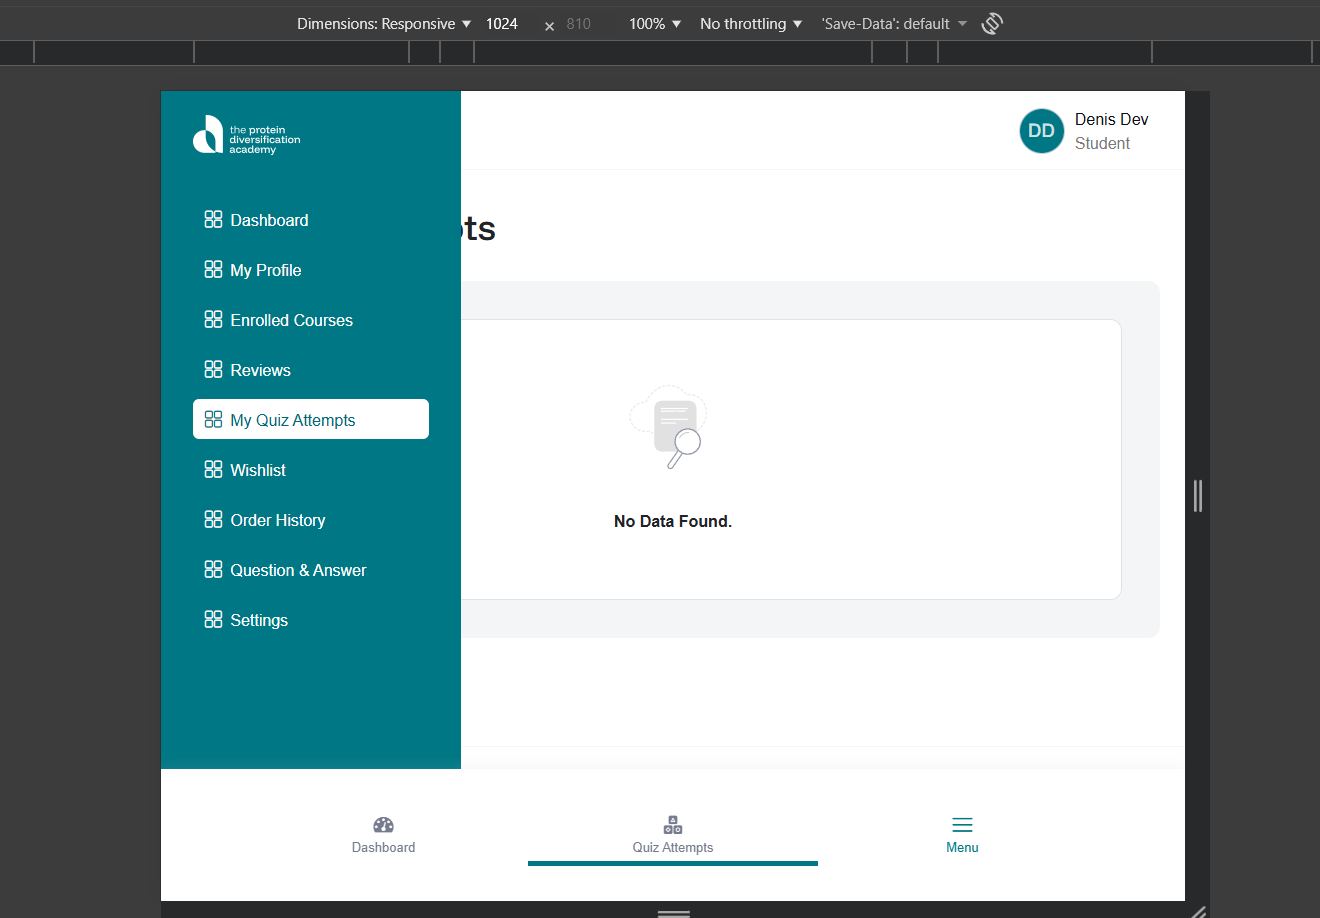The image size is (1320, 918).
Task: Open Reviews in the sidebar
Action: click(311, 370)
